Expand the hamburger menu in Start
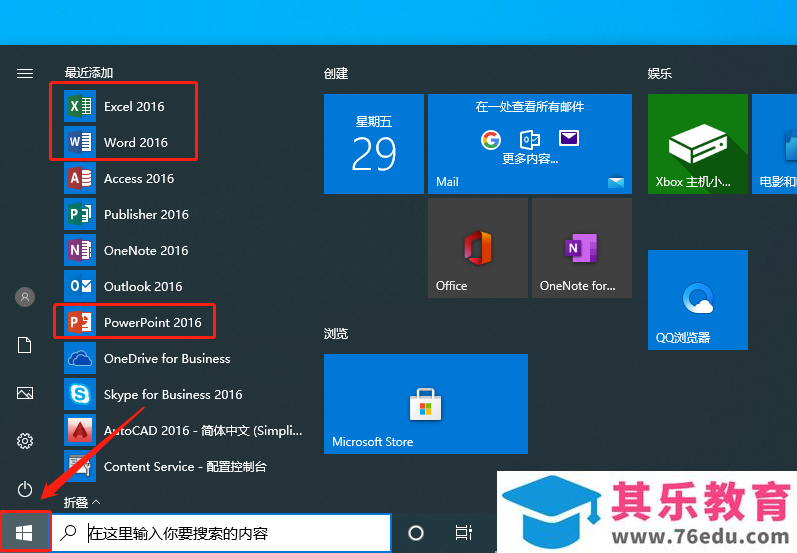797x553 pixels. [x=25, y=74]
